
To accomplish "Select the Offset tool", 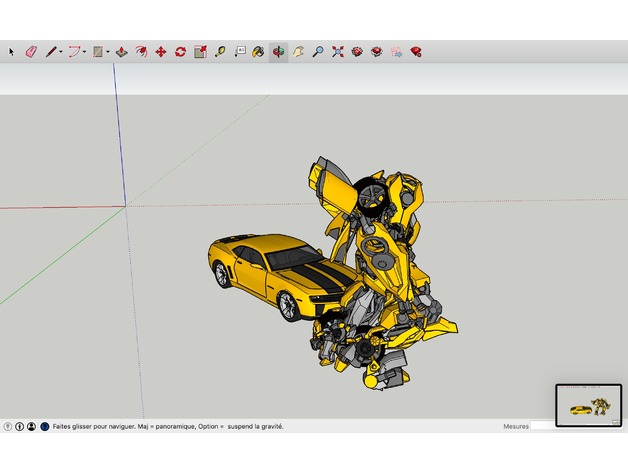I will coord(141,52).
